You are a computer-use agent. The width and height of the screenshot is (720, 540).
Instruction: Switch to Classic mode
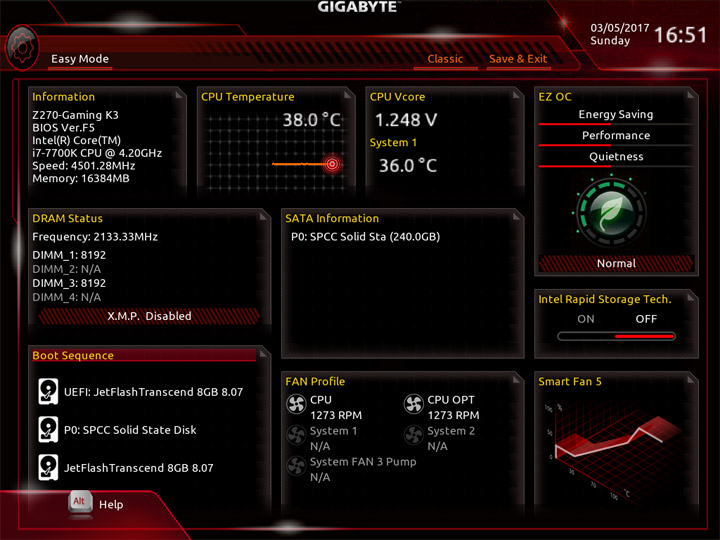tap(445, 59)
